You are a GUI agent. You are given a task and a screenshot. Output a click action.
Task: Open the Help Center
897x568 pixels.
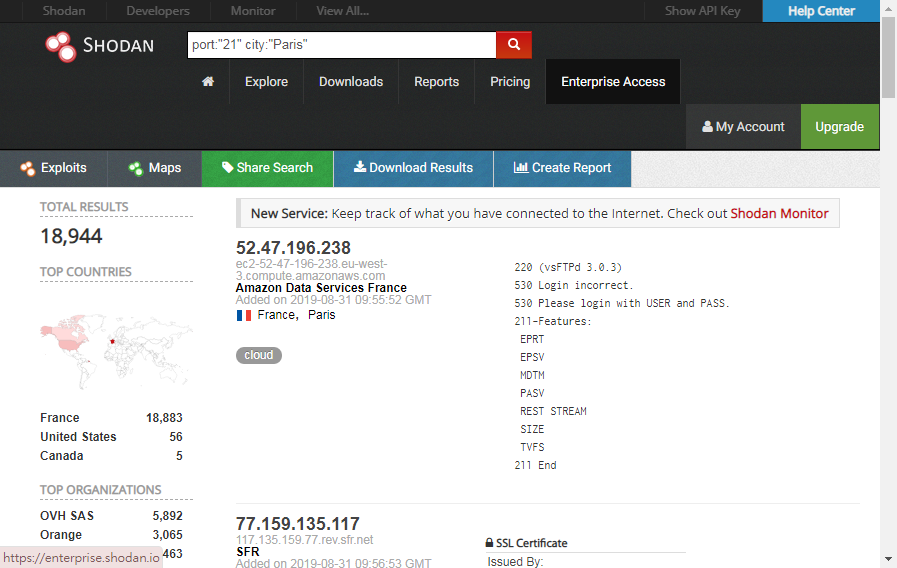pyautogui.click(x=821, y=11)
